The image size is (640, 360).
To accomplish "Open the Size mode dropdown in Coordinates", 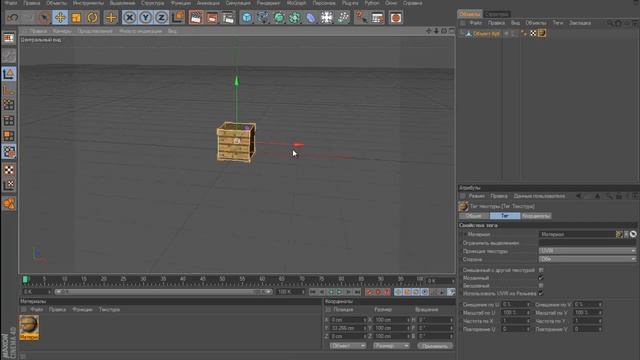I will pyautogui.click(x=391, y=346).
